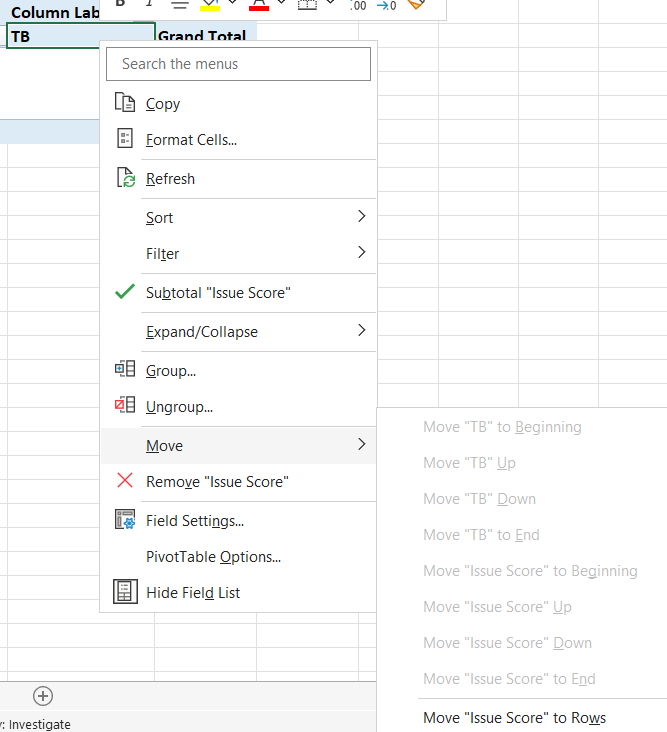Image resolution: width=667 pixels, height=732 pixels.
Task: Choose Hide Field List menu entry
Action: tap(239, 592)
